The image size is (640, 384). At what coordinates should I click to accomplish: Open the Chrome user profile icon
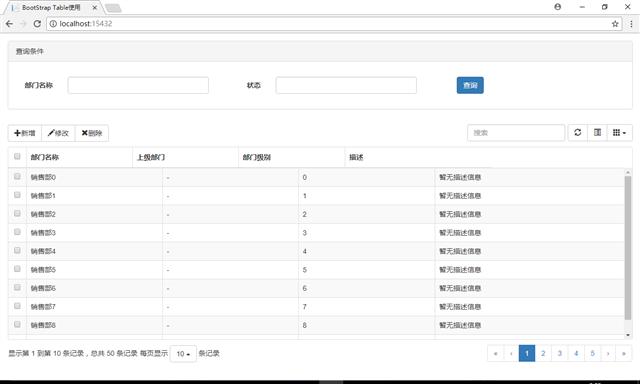[558, 7]
